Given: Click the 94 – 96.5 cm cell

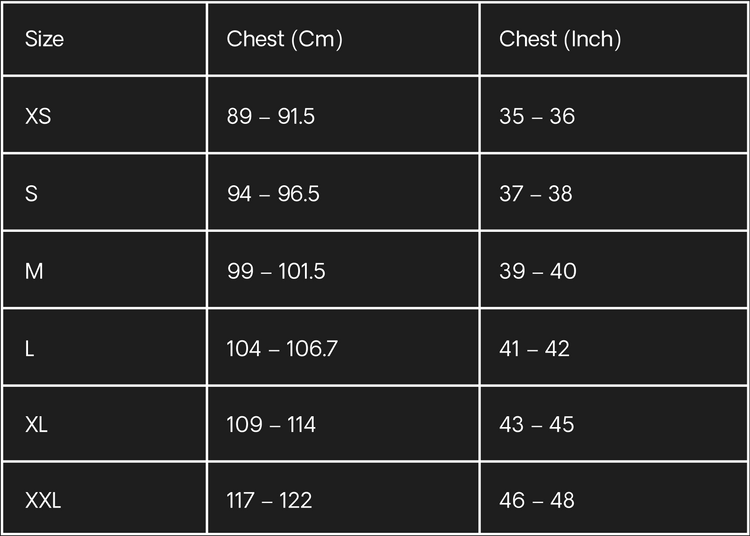Looking at the screenshot, I should click(x=273, y=193).
